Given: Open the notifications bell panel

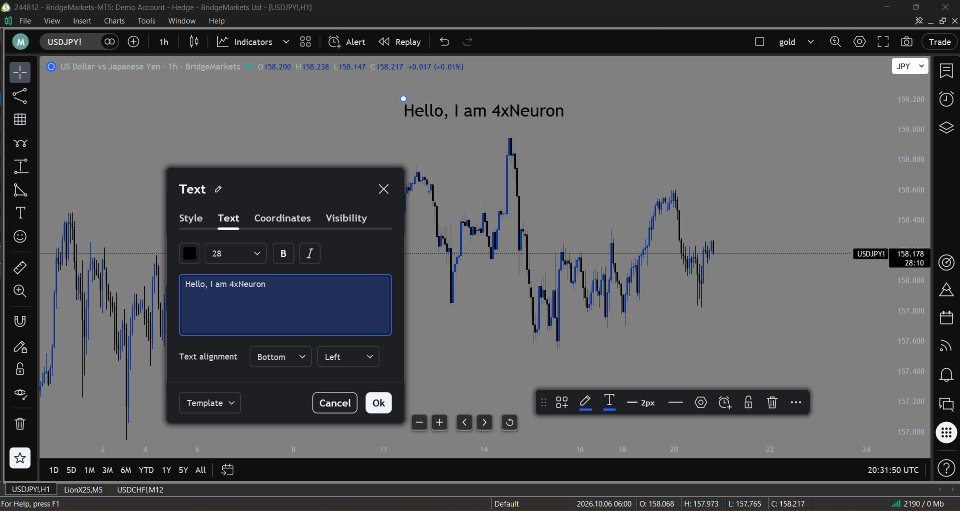Looking at the screenshot, I should point(946,375).
